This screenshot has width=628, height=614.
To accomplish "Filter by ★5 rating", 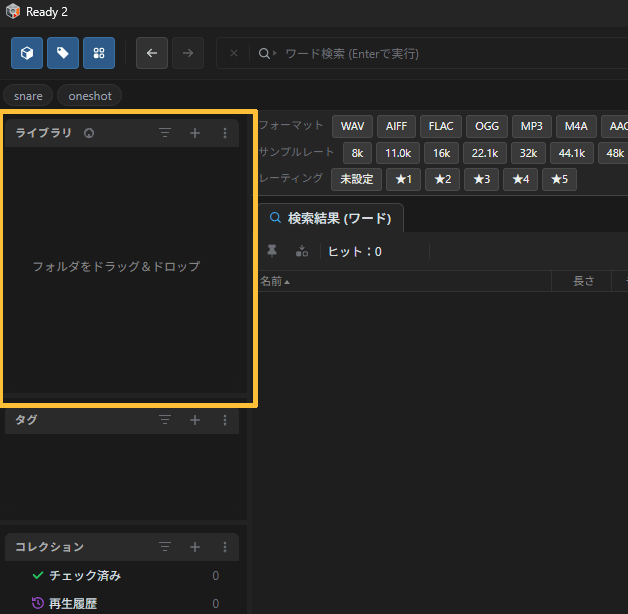I will point(559,179).
